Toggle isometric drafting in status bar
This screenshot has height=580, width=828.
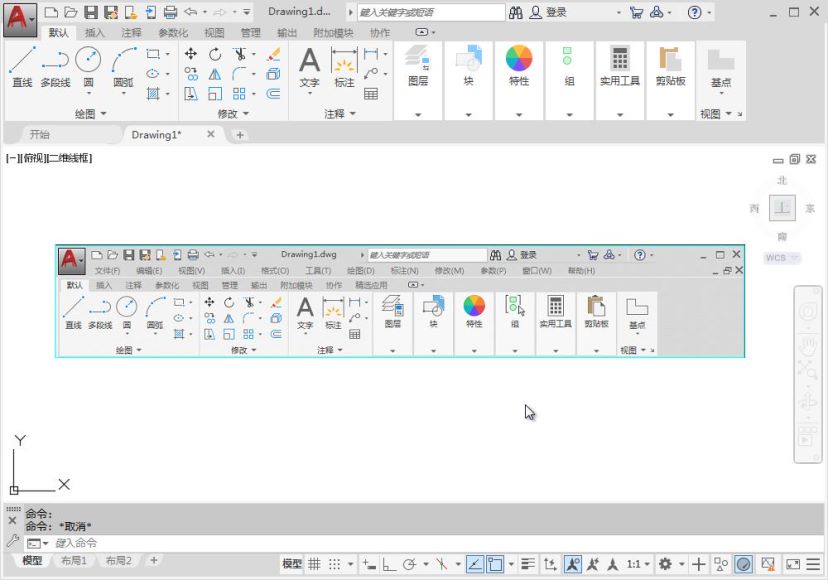442,564
